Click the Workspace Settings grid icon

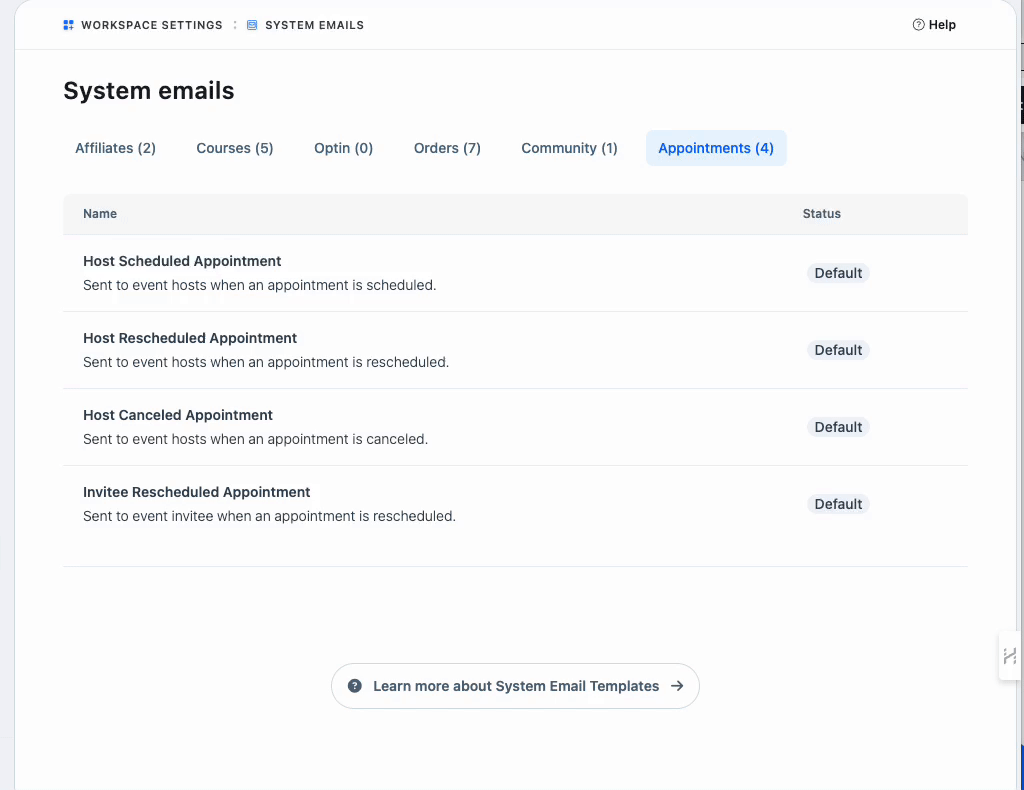tap(69, 25)
